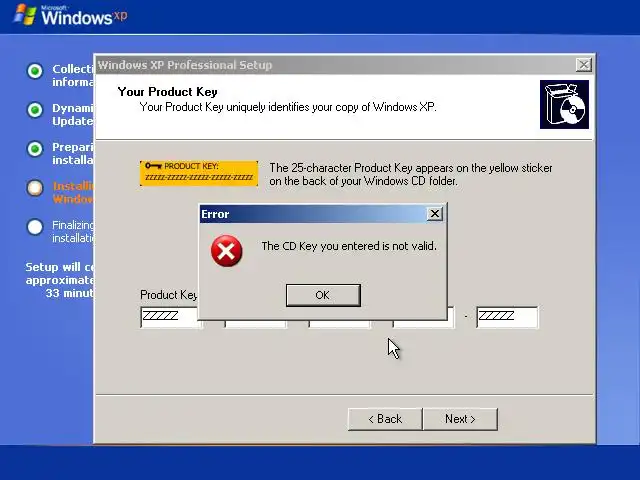The width and height of the screenshot is (640, 480).
Task: Click 'Setup will complete' time estimate text
Action: (60, 280)
